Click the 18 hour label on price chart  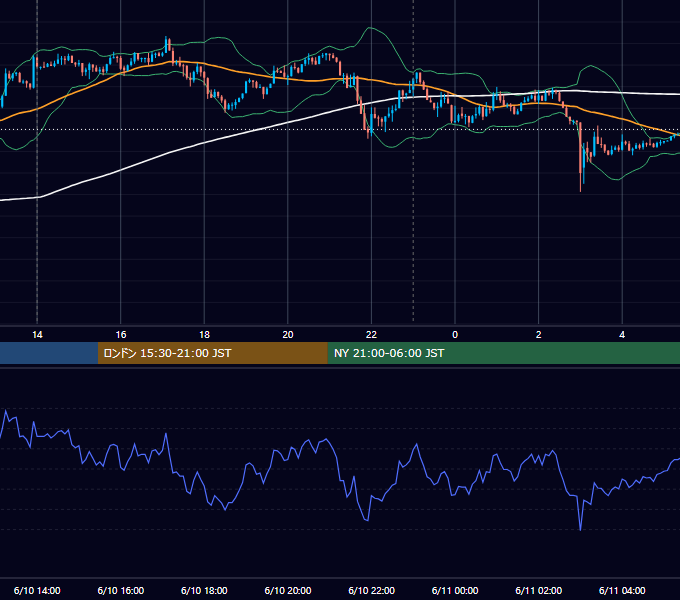click(204, 335)
